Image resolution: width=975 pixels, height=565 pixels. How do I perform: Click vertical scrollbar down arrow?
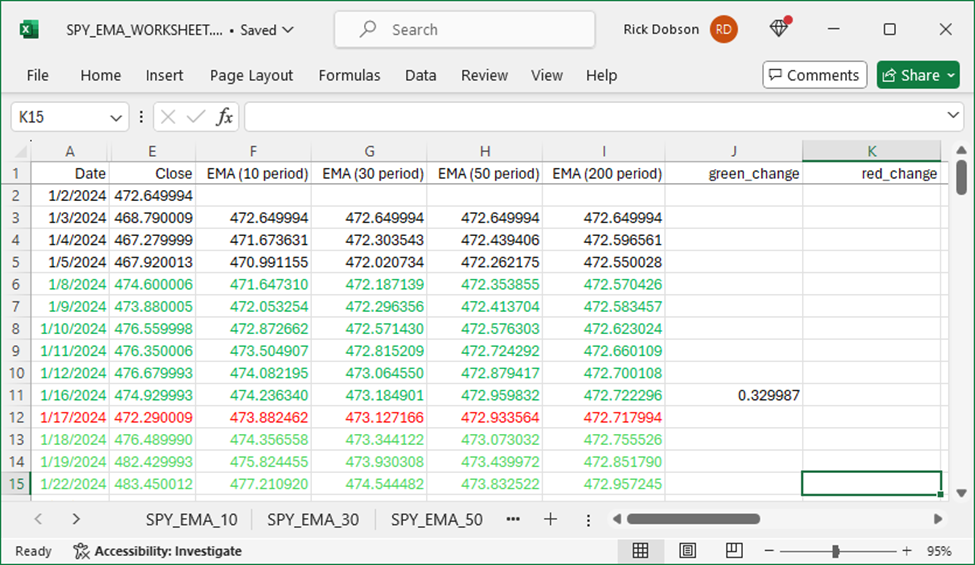961,493
